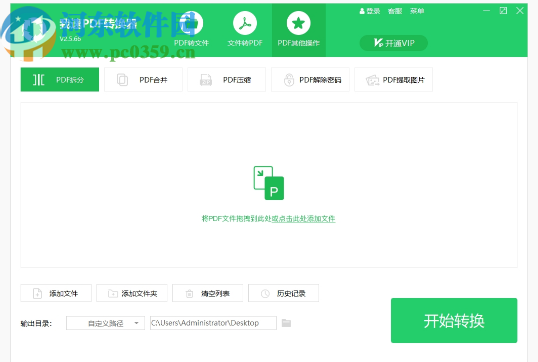Click the 开通VIP button
Screen dimensions: 538x362
[394, 43]
